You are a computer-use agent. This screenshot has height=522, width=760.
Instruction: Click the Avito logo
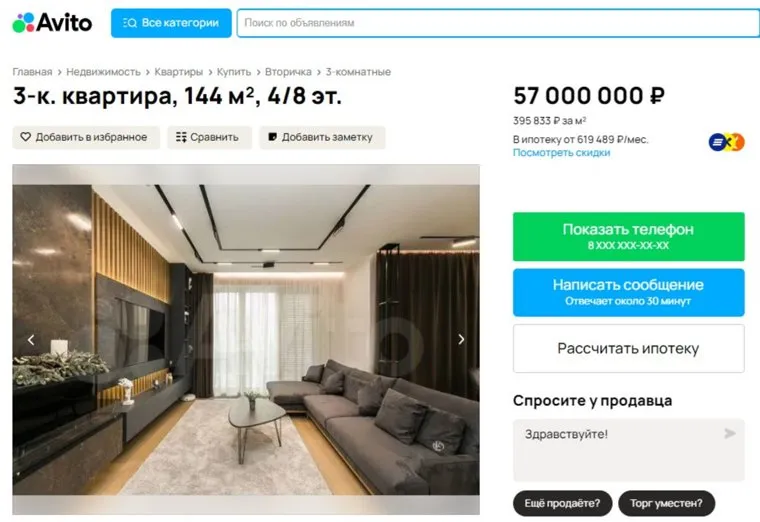pyautogui.click(x=52, y=23)
